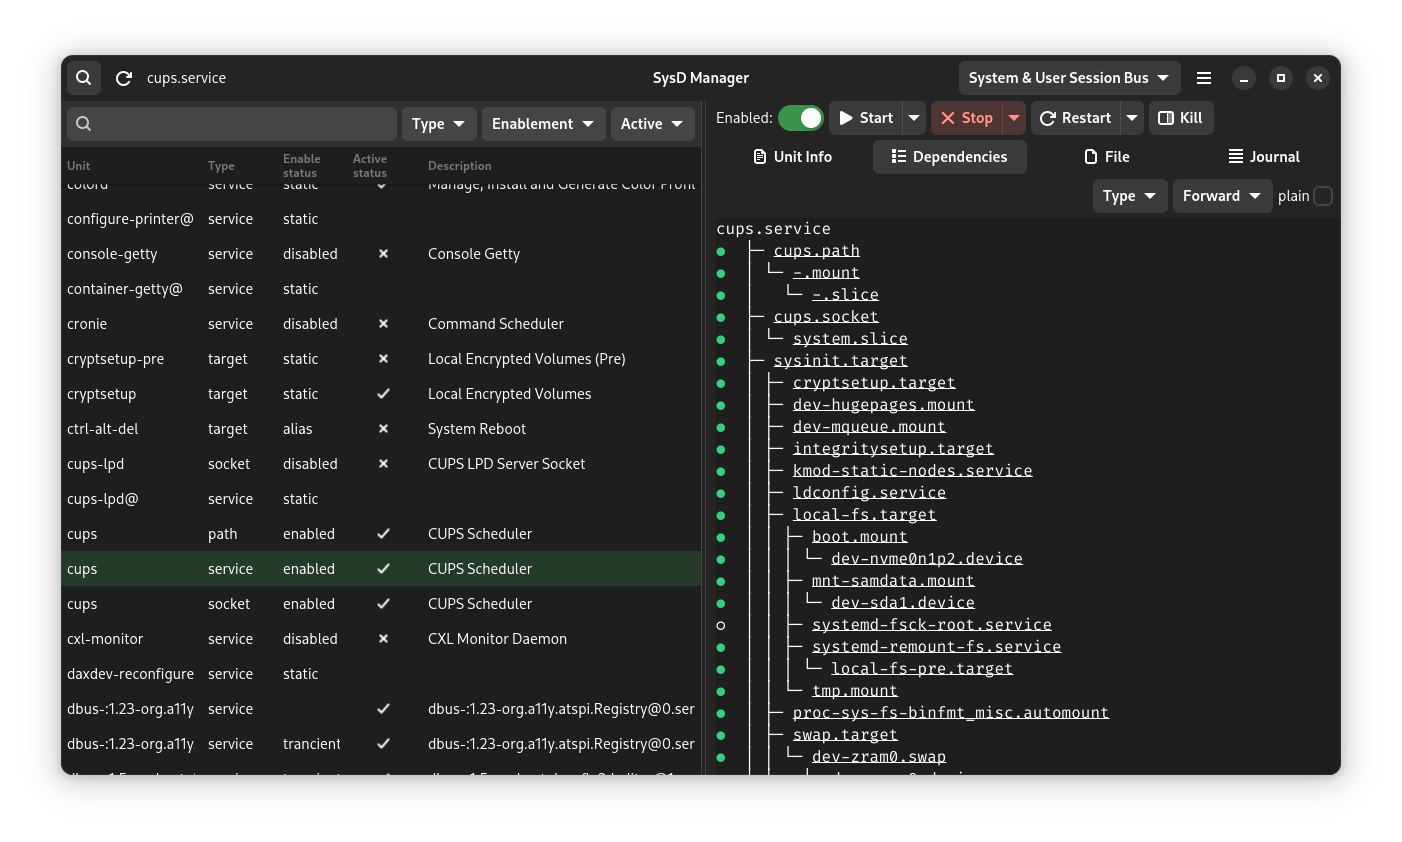Expand the Start options arrow
1402x842 pixels.
(914, 118)
